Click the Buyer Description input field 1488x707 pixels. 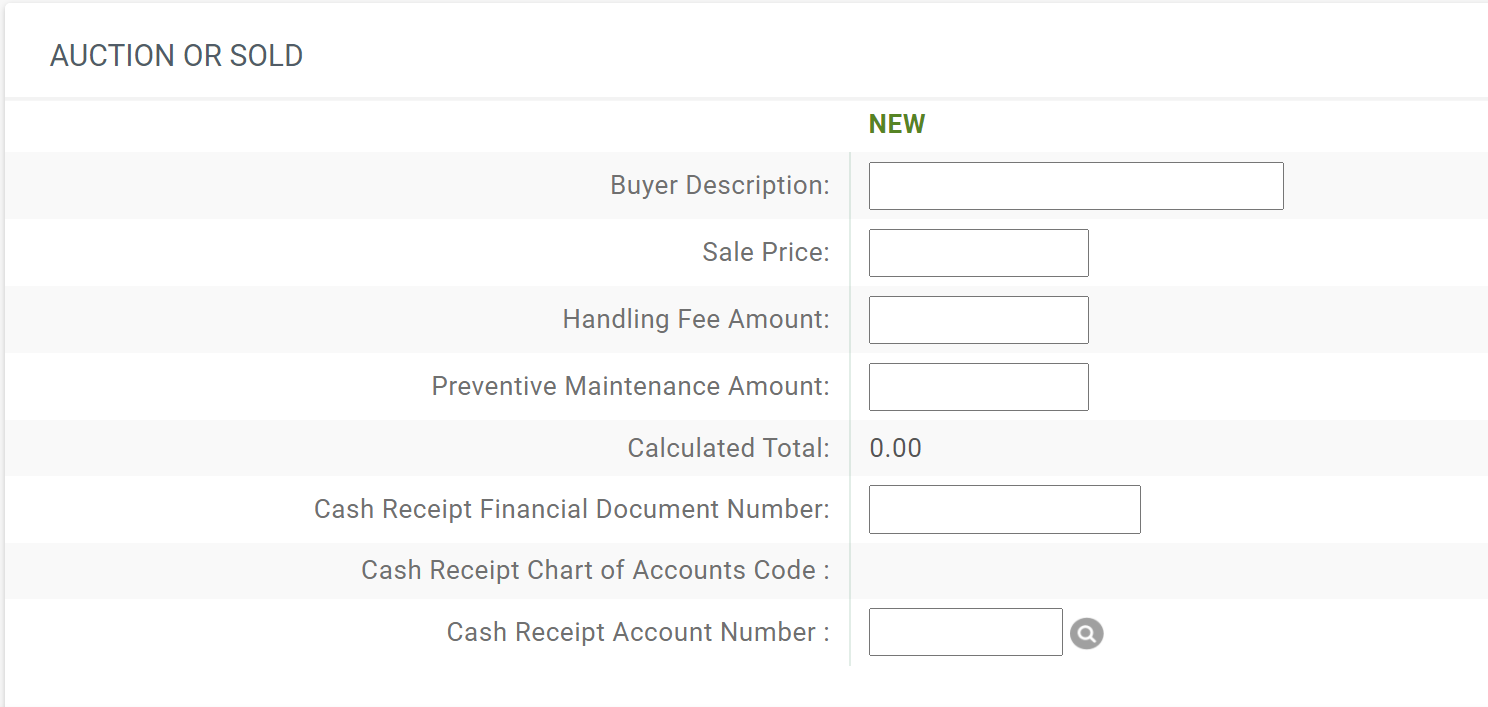tap(1075, 185)
